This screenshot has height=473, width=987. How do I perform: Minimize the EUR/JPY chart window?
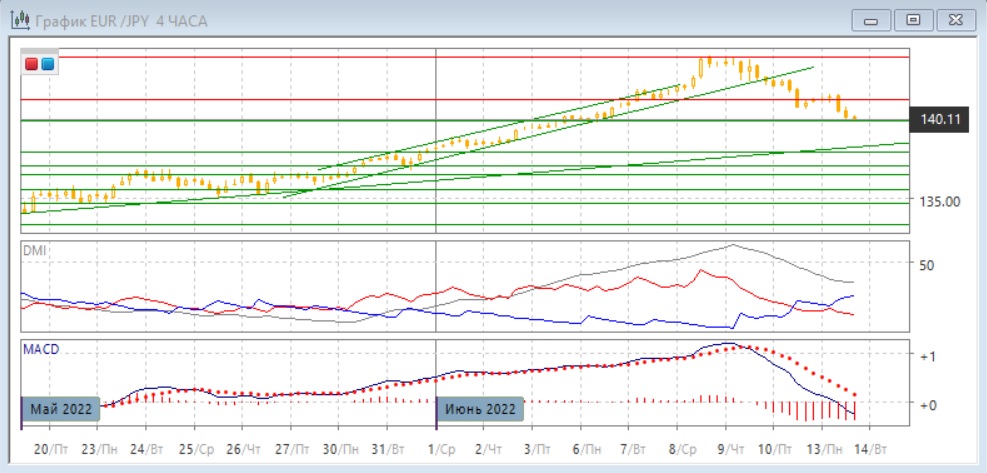871,20
